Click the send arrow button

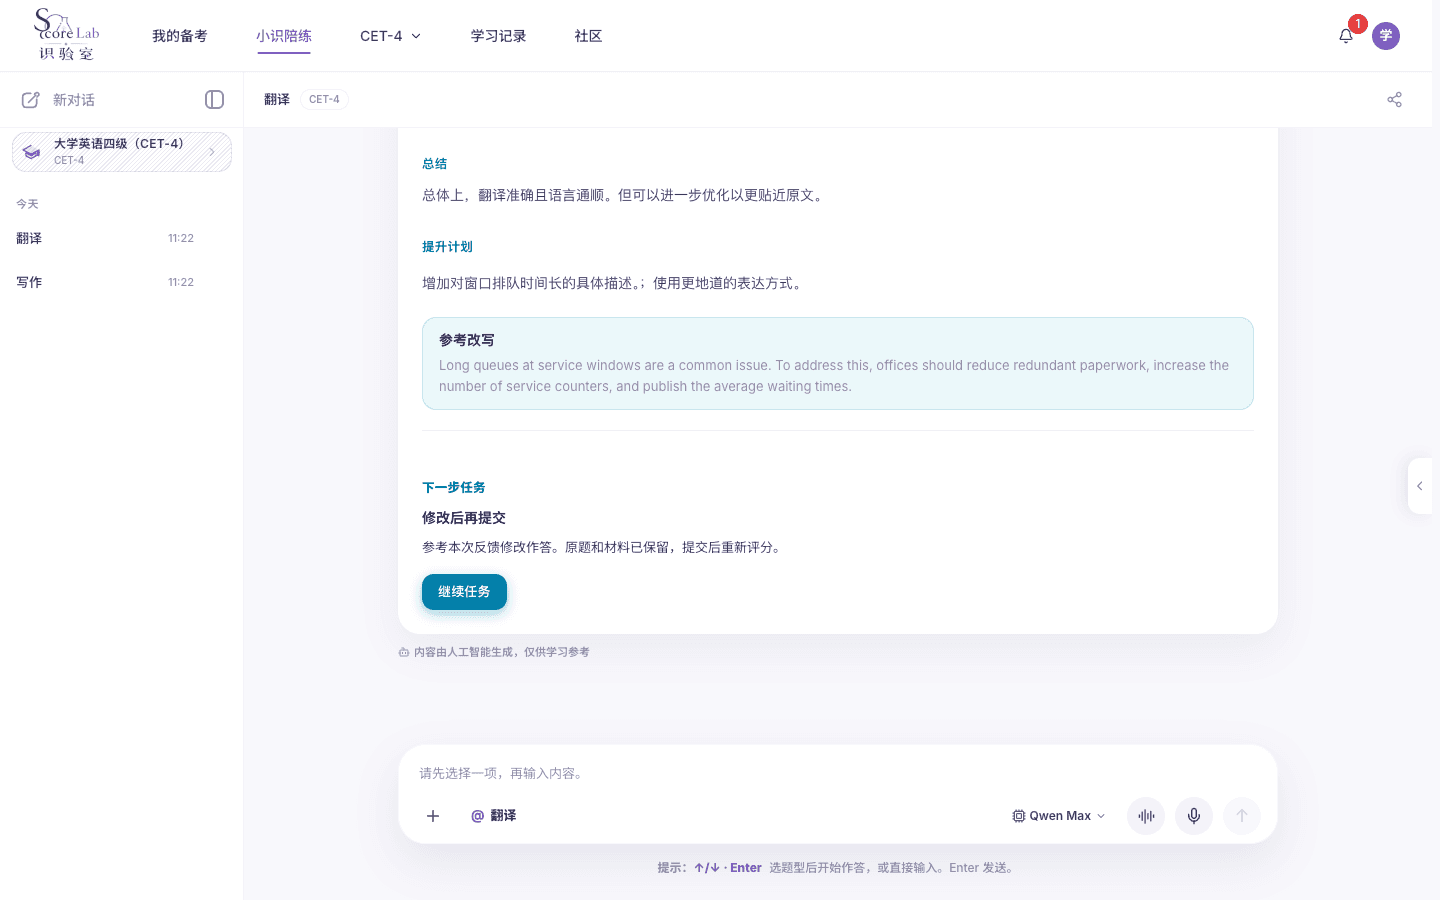click(1242, 816)
